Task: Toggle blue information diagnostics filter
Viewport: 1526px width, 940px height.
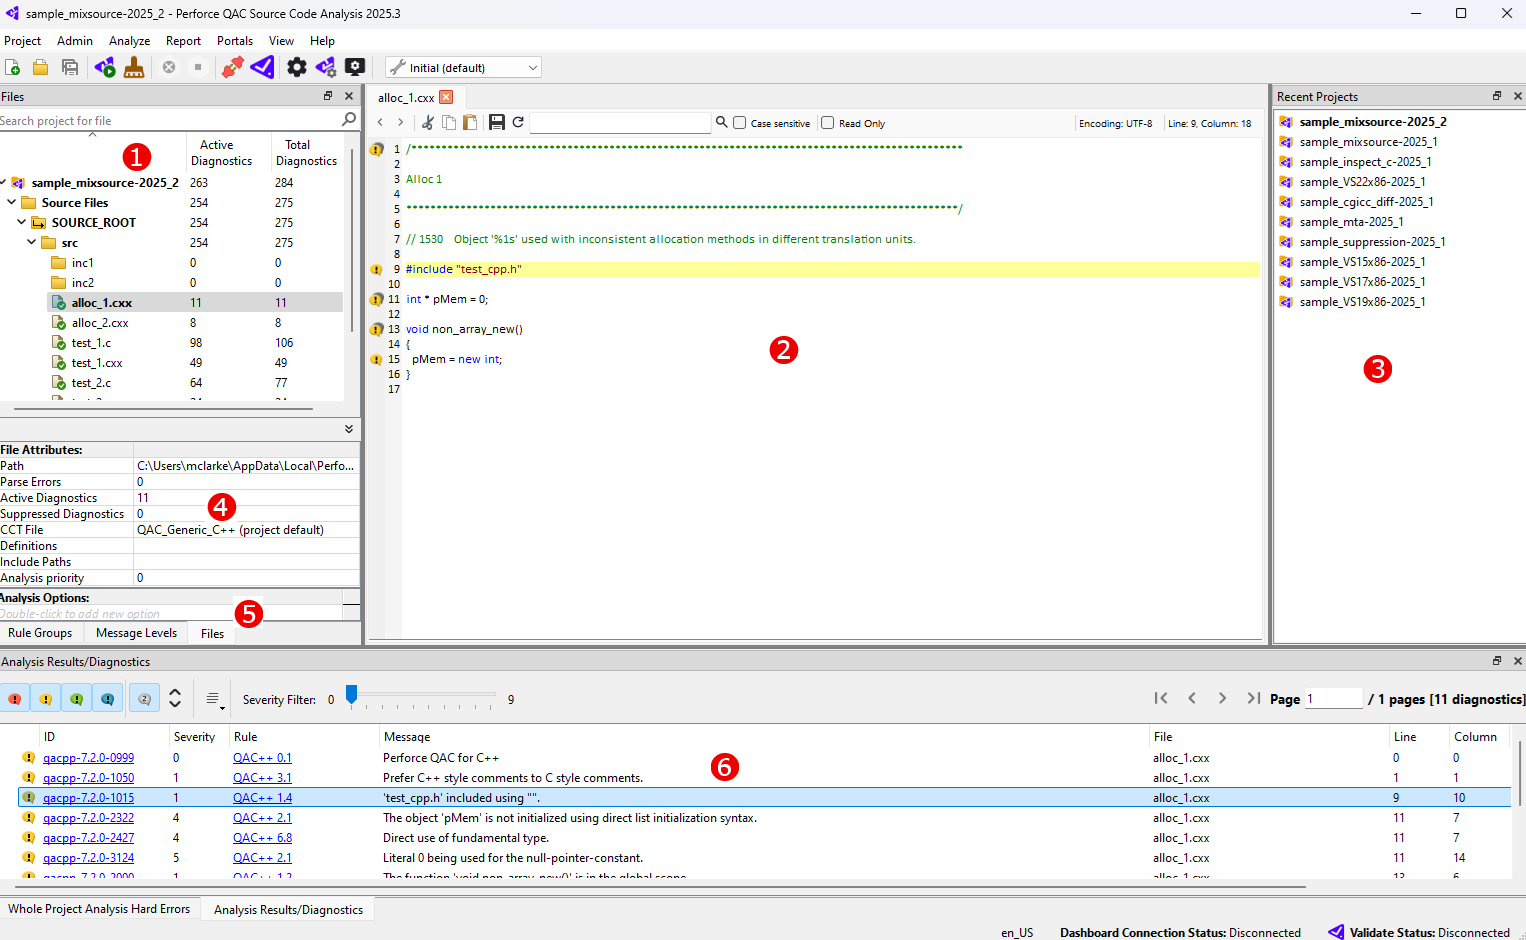Action: [x=108, y=699]
